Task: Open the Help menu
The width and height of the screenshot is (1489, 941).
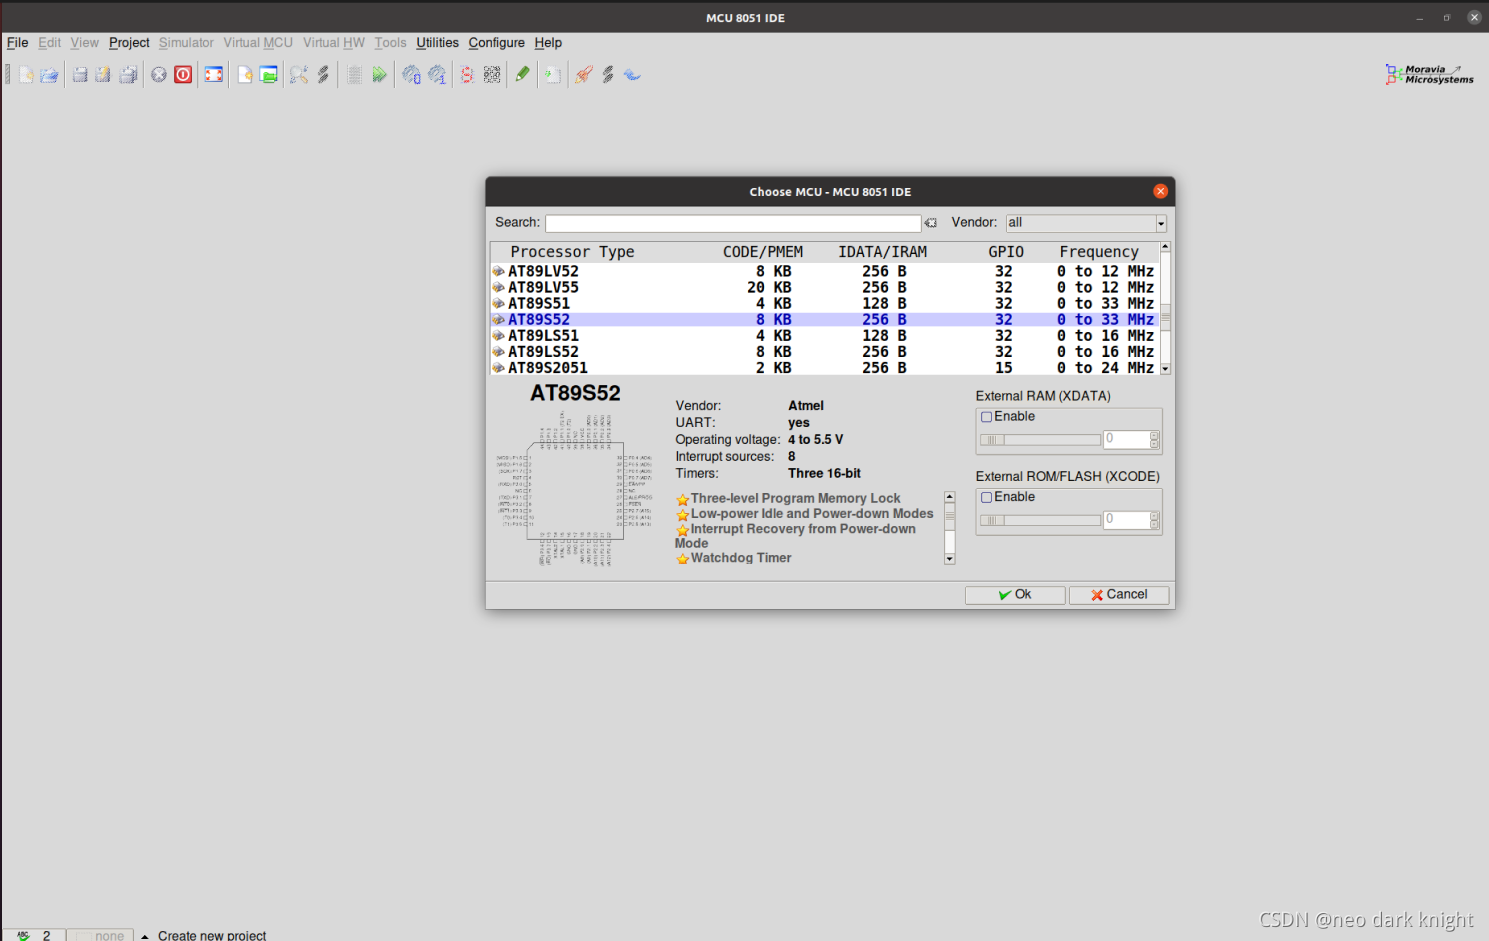Action: click(548, 43)
